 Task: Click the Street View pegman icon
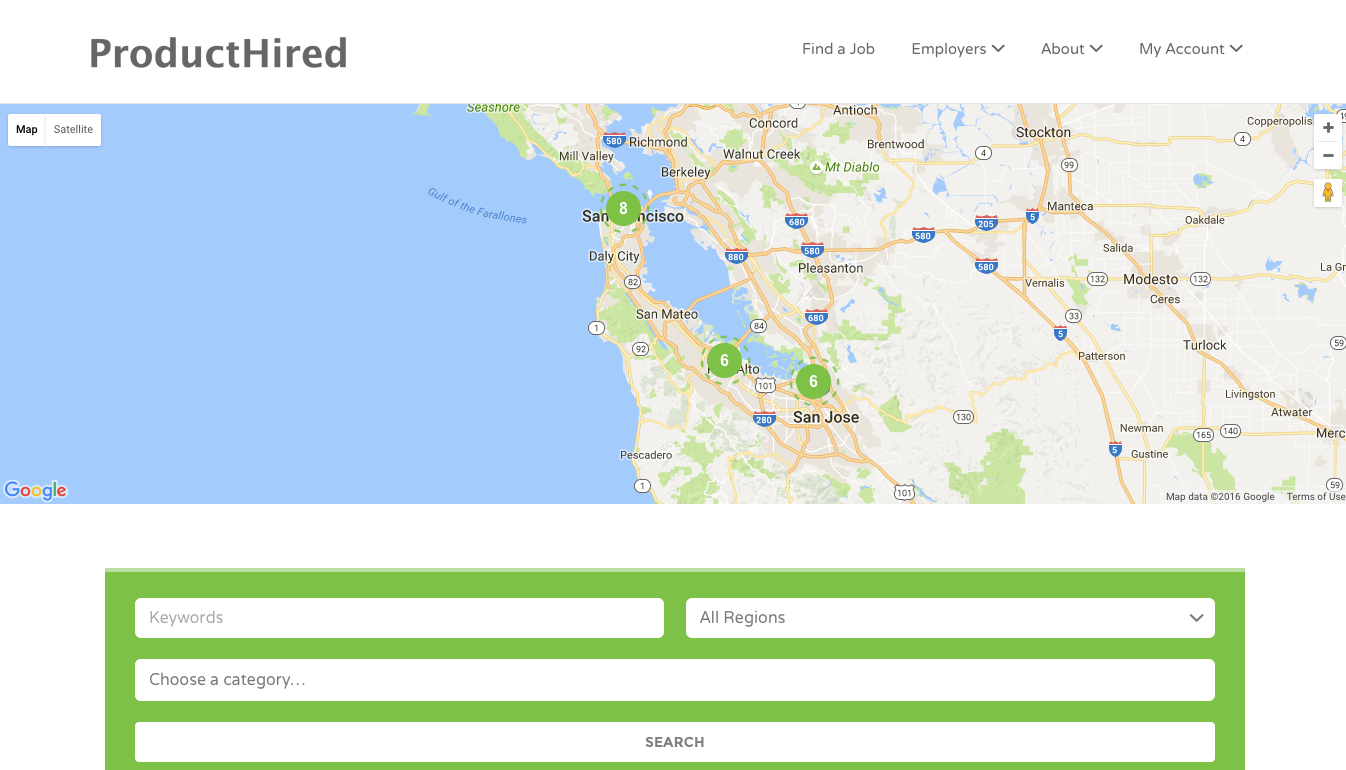(x=1328, y=192)
